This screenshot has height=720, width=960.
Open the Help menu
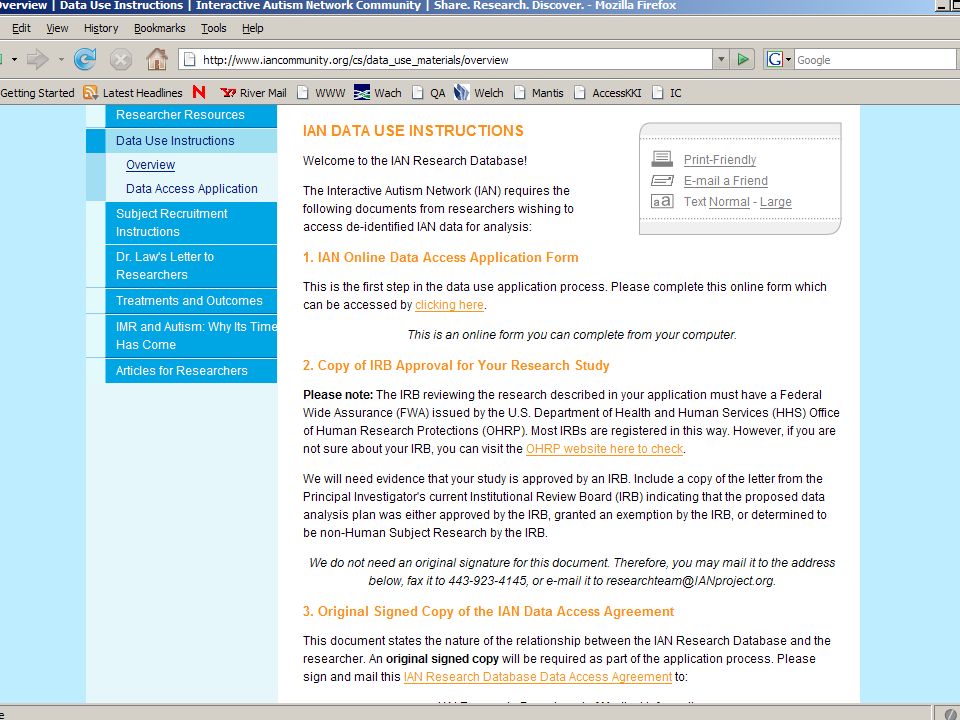(252, 28)
